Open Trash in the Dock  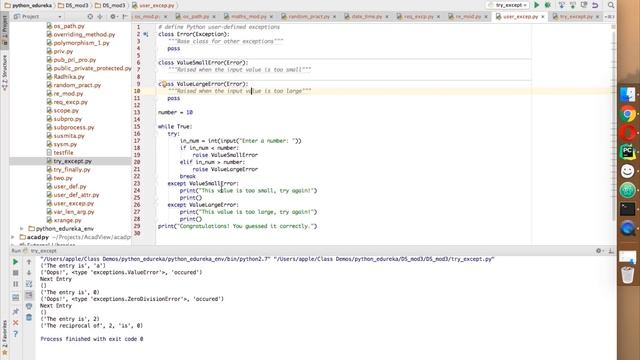tap(628, 274)
